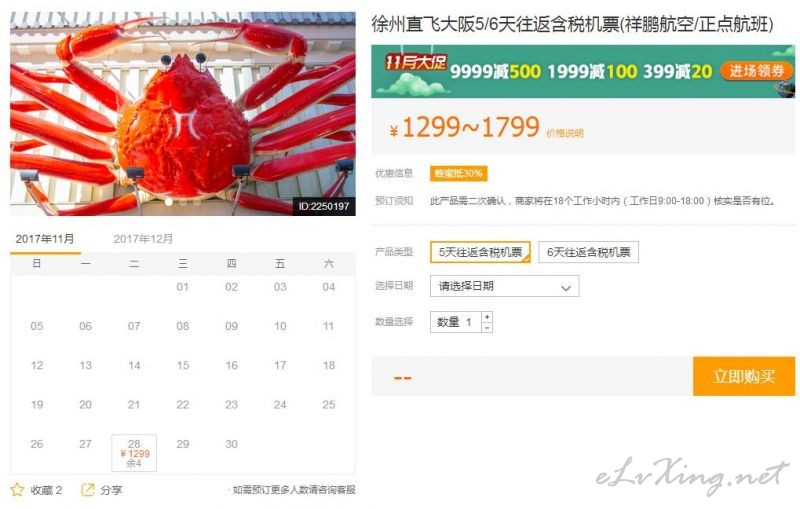Open the 价格说明 price explanation link
The height and width of the screenshot is (509, 800).
[x=564, y=133]
